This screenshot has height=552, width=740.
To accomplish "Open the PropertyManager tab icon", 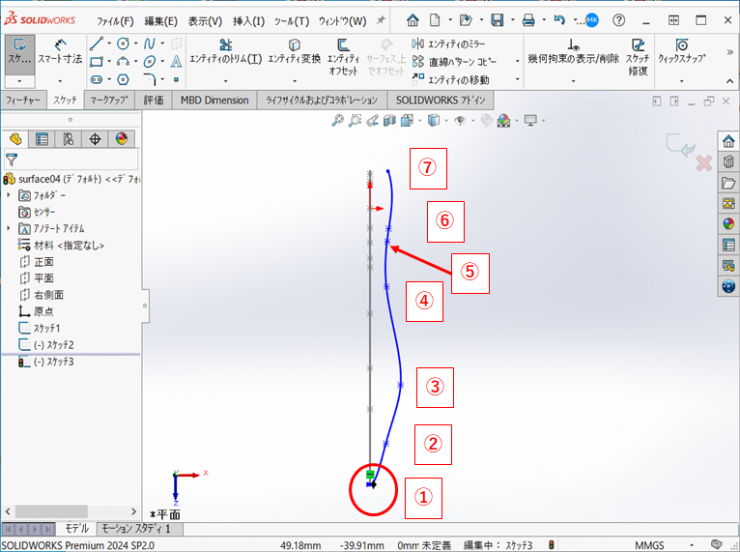I will (x=42, y=139).
